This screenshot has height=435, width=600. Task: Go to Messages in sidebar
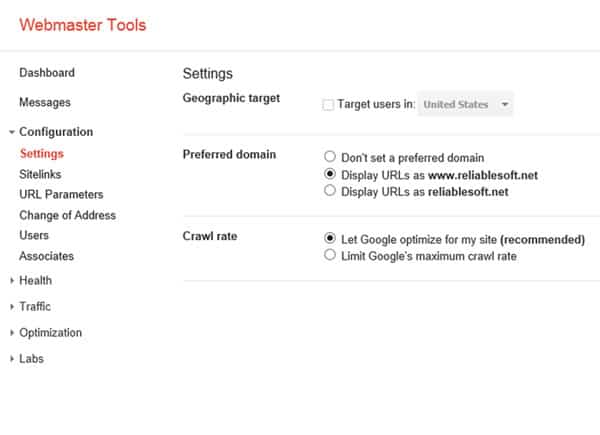point(45,103)
